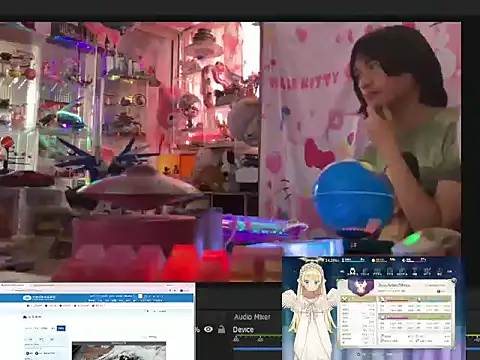Click the pink-bar section header icon

(x=382, y=317)
